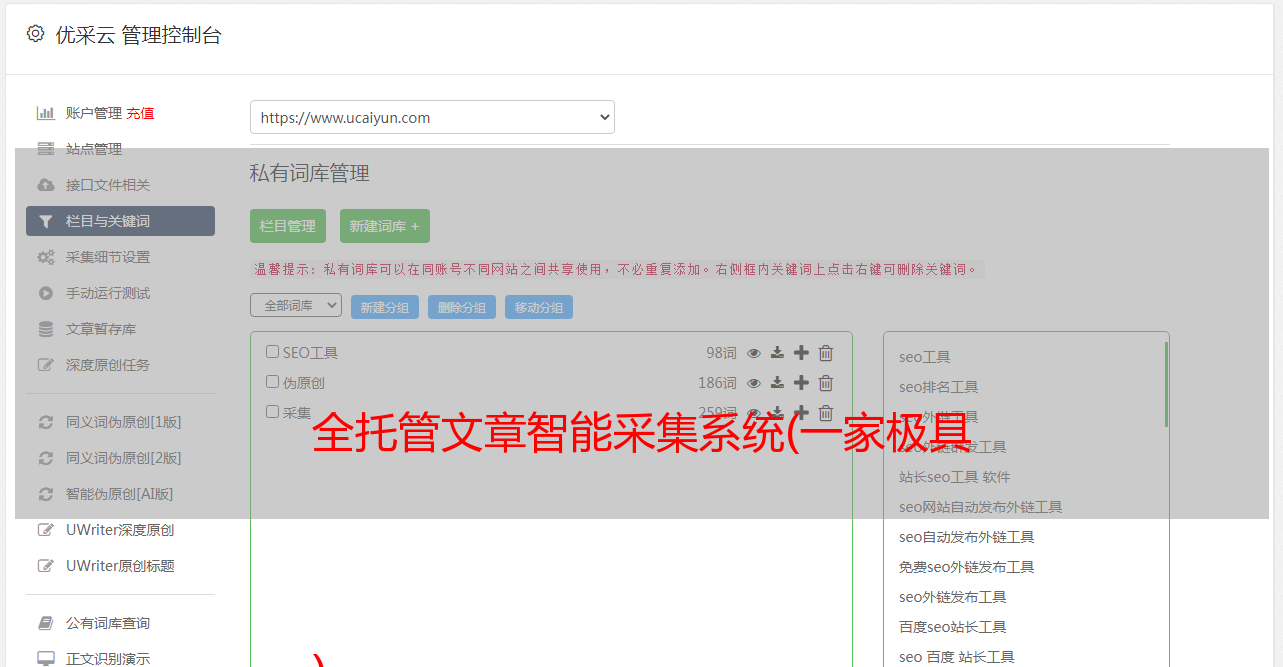The height and width of the screenshot is (667, 1283).
Task: Click the green 栏目管理 button
Action: click(288, 226)
